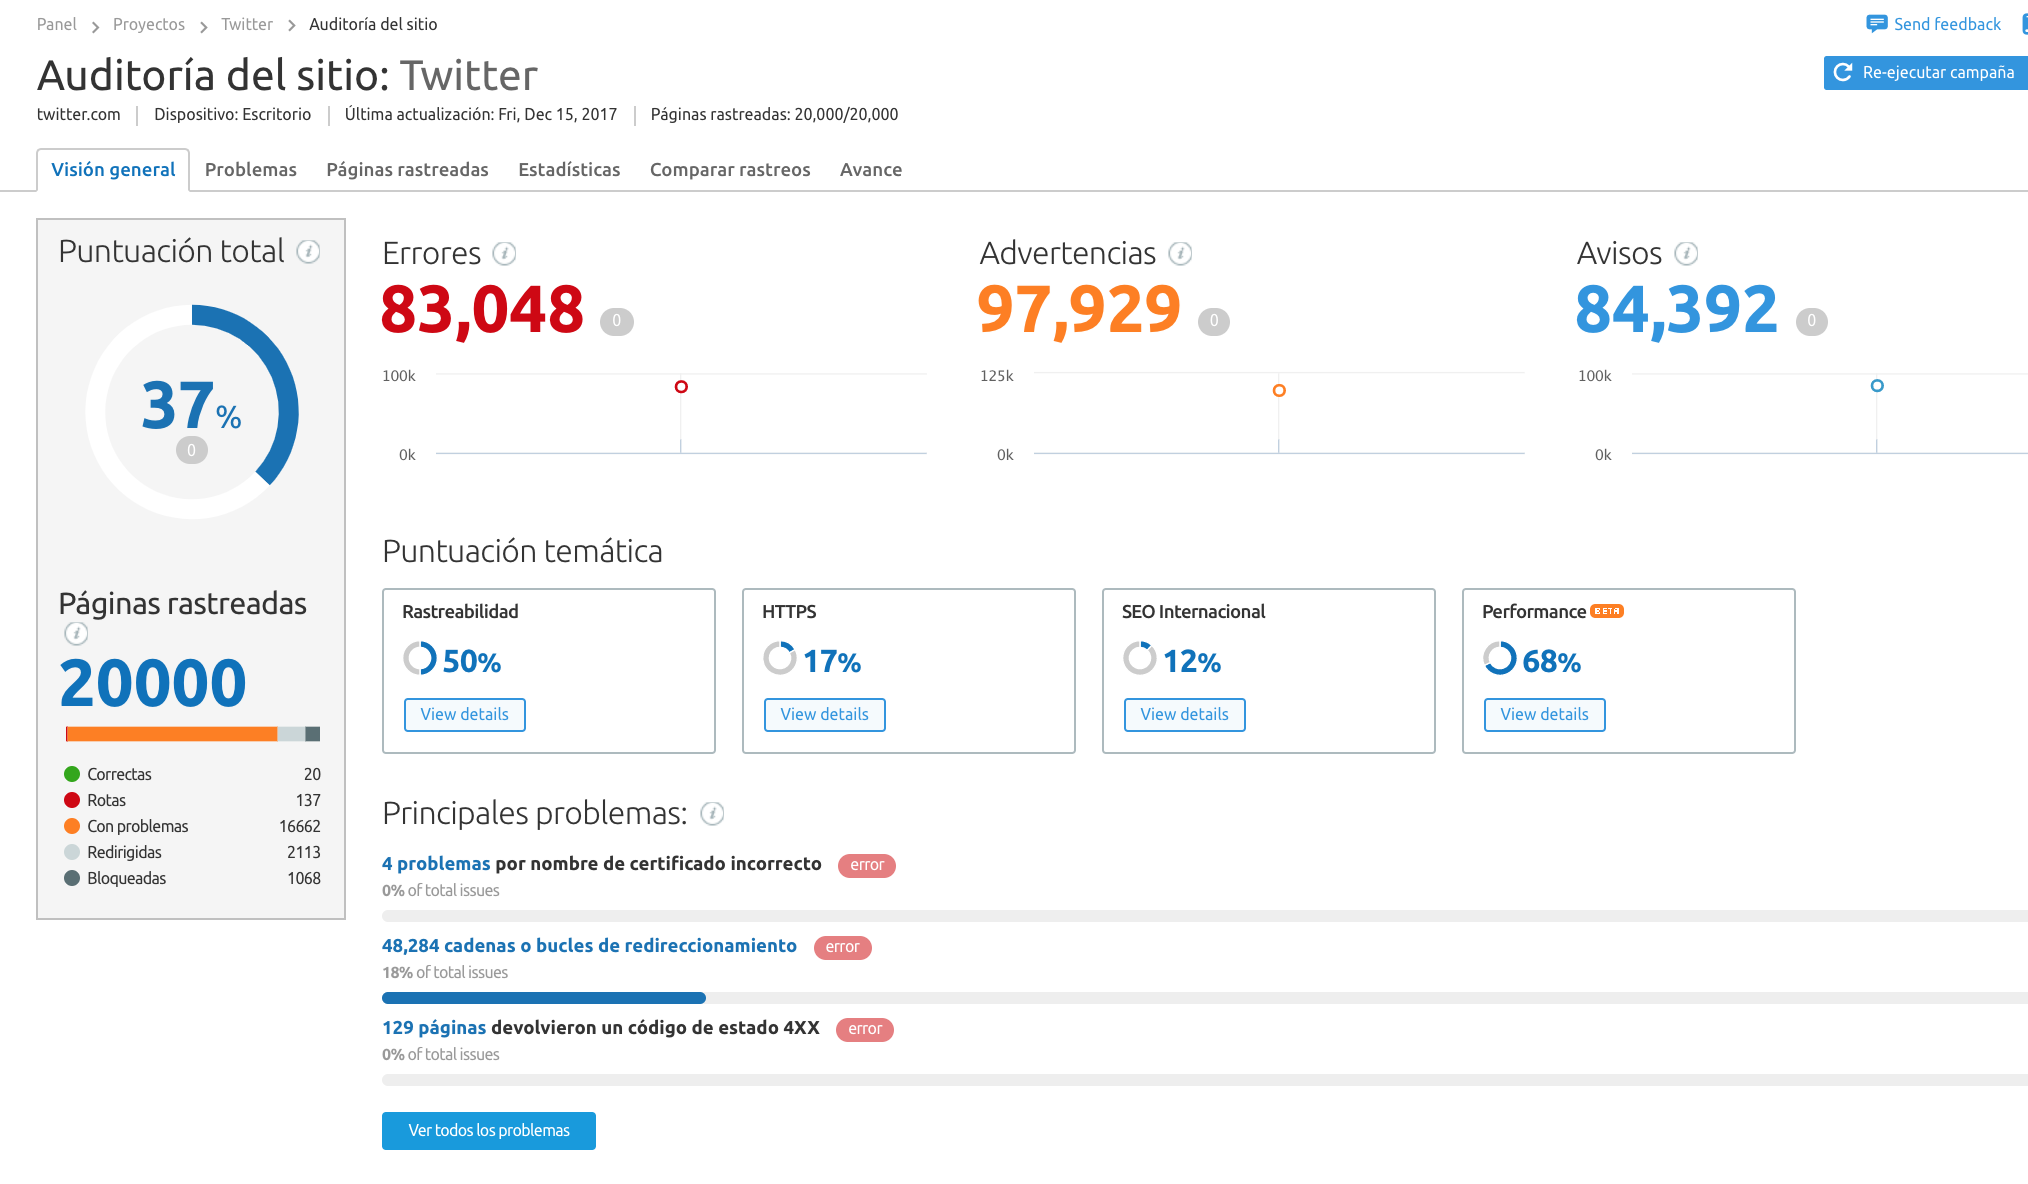Switch to the Avance tab
The image size is (2028, 1184).
[x=871, y=170]
